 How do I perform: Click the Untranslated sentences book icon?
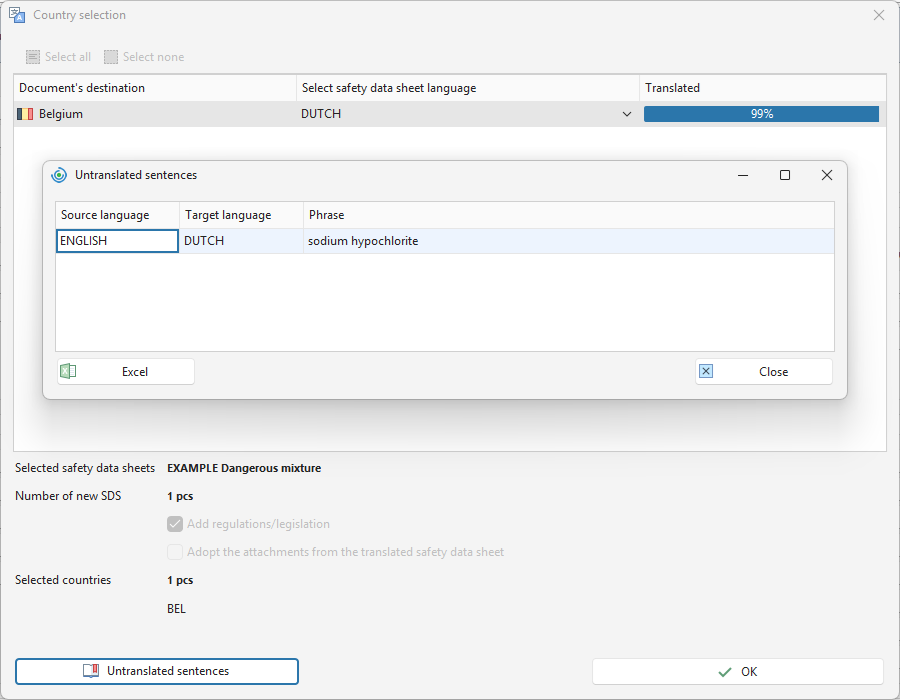[x=91, y=671]
